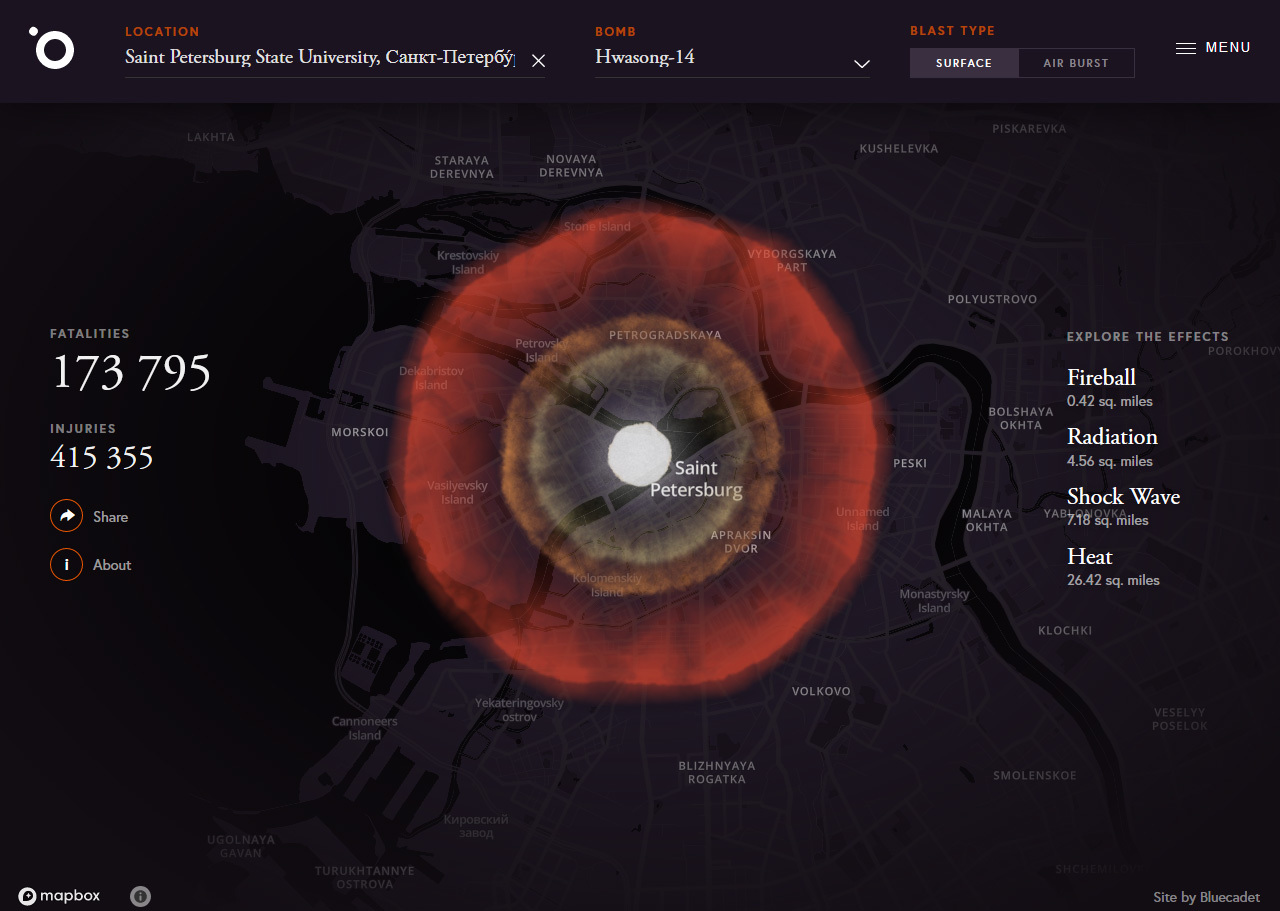The height and width of the screenshot is (911, 1280).
Task: Switch blast type to Air Burst
Action: (1076, 63)
